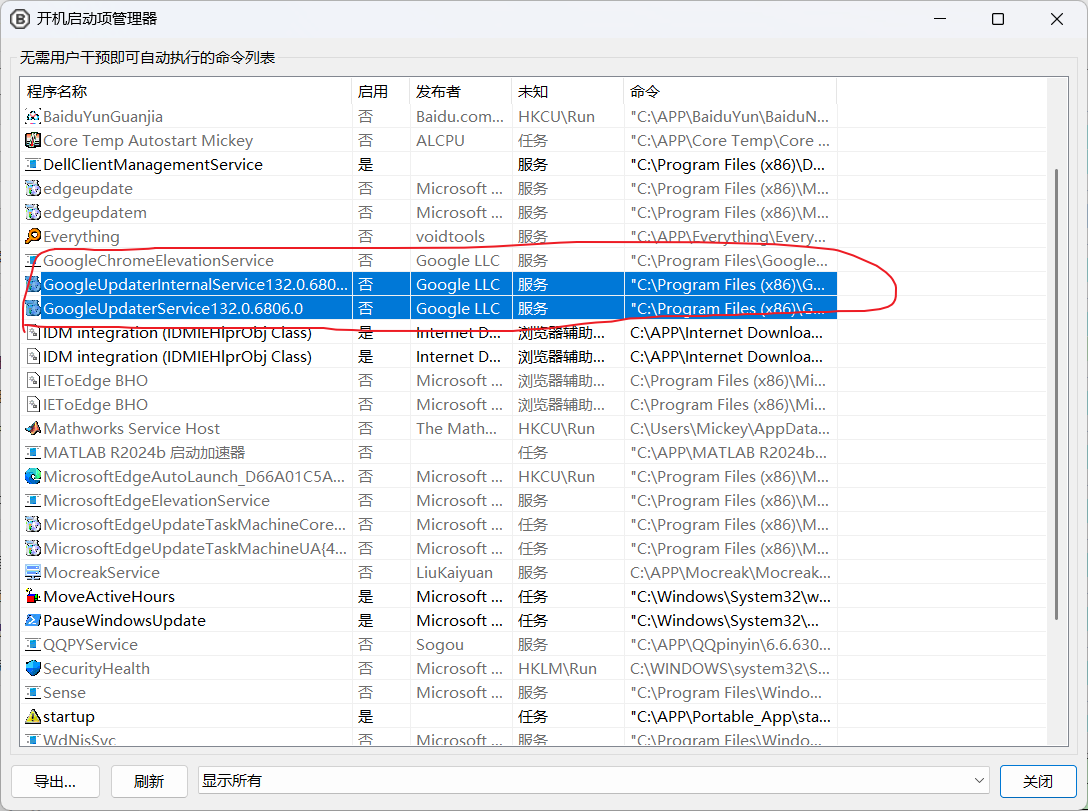Click publisher ALCPU cell
Image resolution: width=1088 pixels, height=811 pixels.
tap(440, 141)
